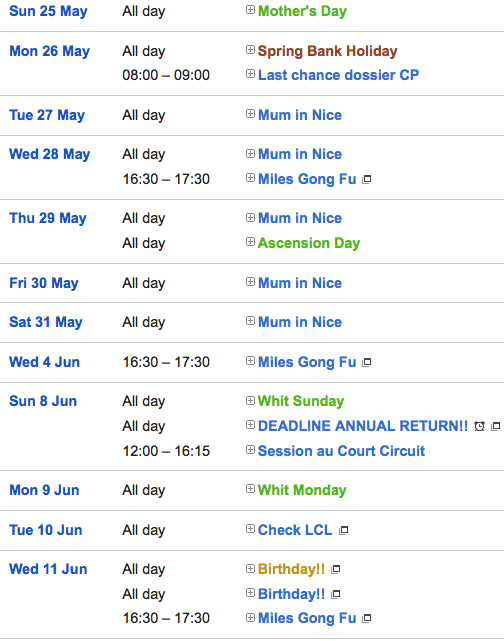The height and width of the screenshot is (641, 504).
Task: Click the icon beside the orange Birthday!! event
Action: coord(336,569)
